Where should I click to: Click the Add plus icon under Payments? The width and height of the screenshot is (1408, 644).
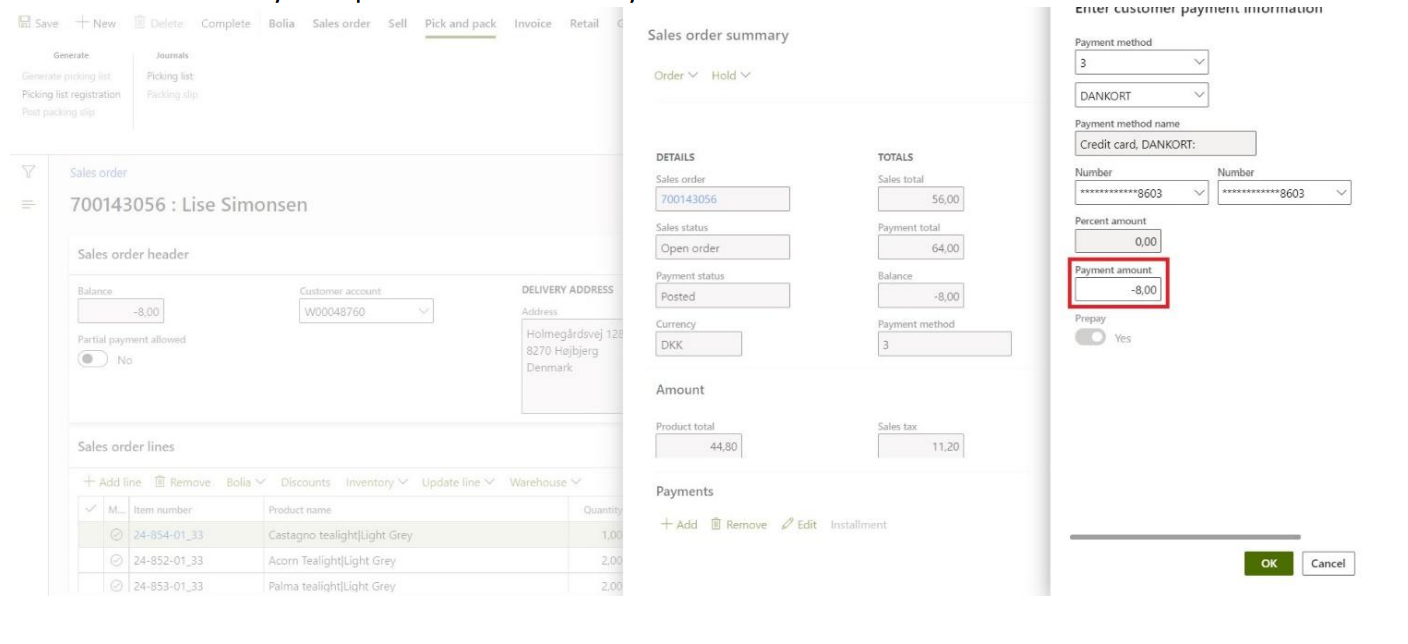[x=664, y=525]
